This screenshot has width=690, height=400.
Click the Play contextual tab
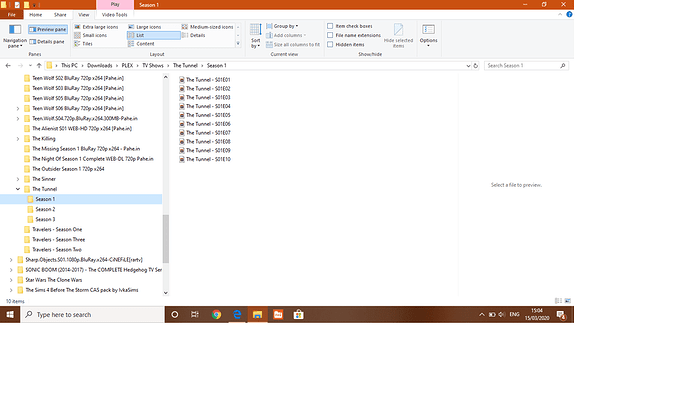(115, 4)
